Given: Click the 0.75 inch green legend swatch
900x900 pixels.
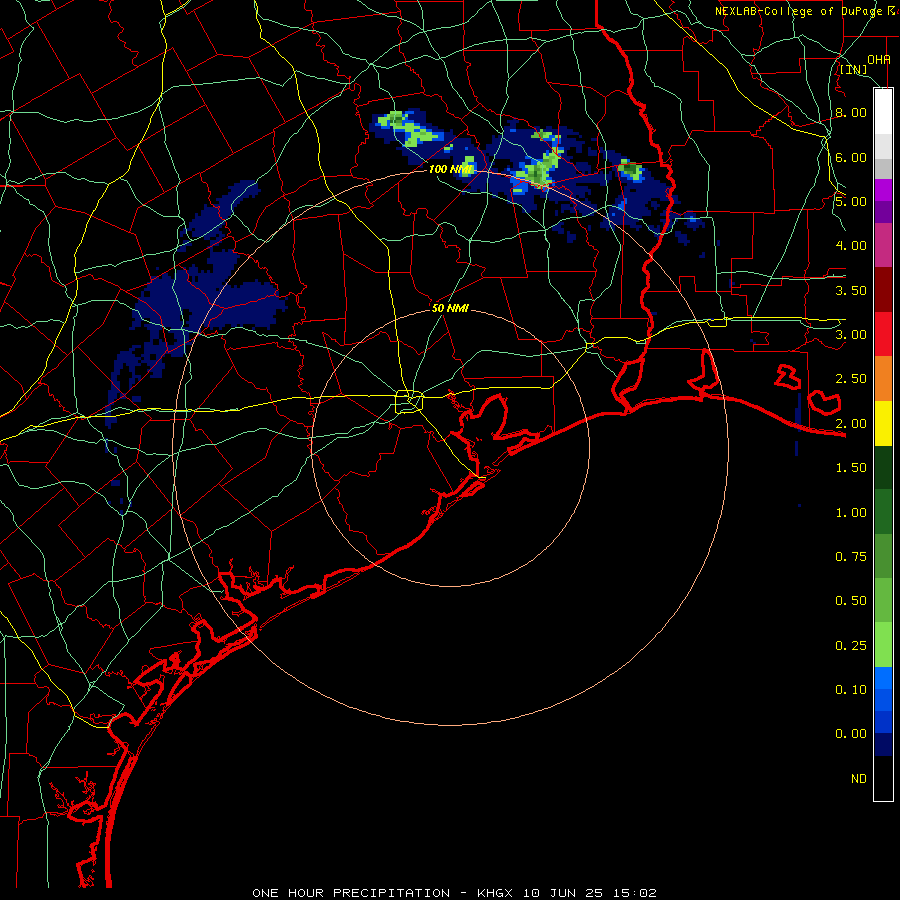Looking at the screenshot, I should [883, 556].
